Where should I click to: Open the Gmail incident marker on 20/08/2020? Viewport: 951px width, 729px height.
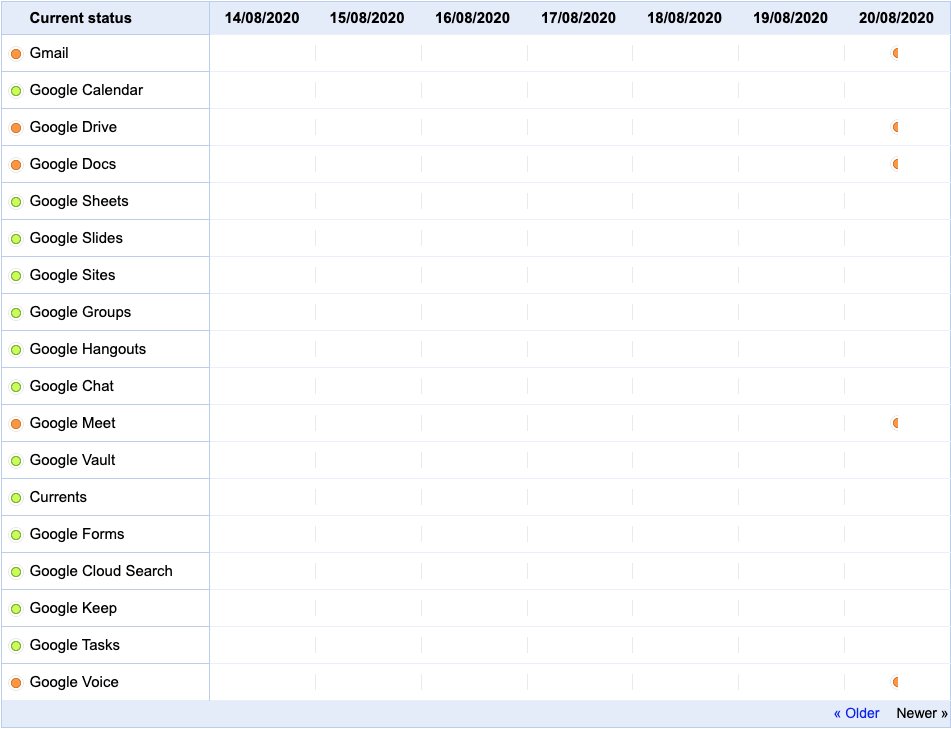(895, 53)
